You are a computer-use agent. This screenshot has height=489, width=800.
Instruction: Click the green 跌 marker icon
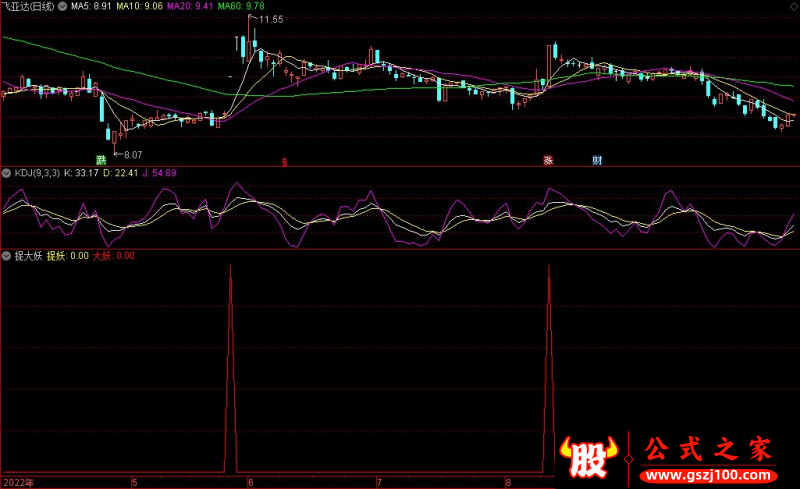click(x=101, y=160)
